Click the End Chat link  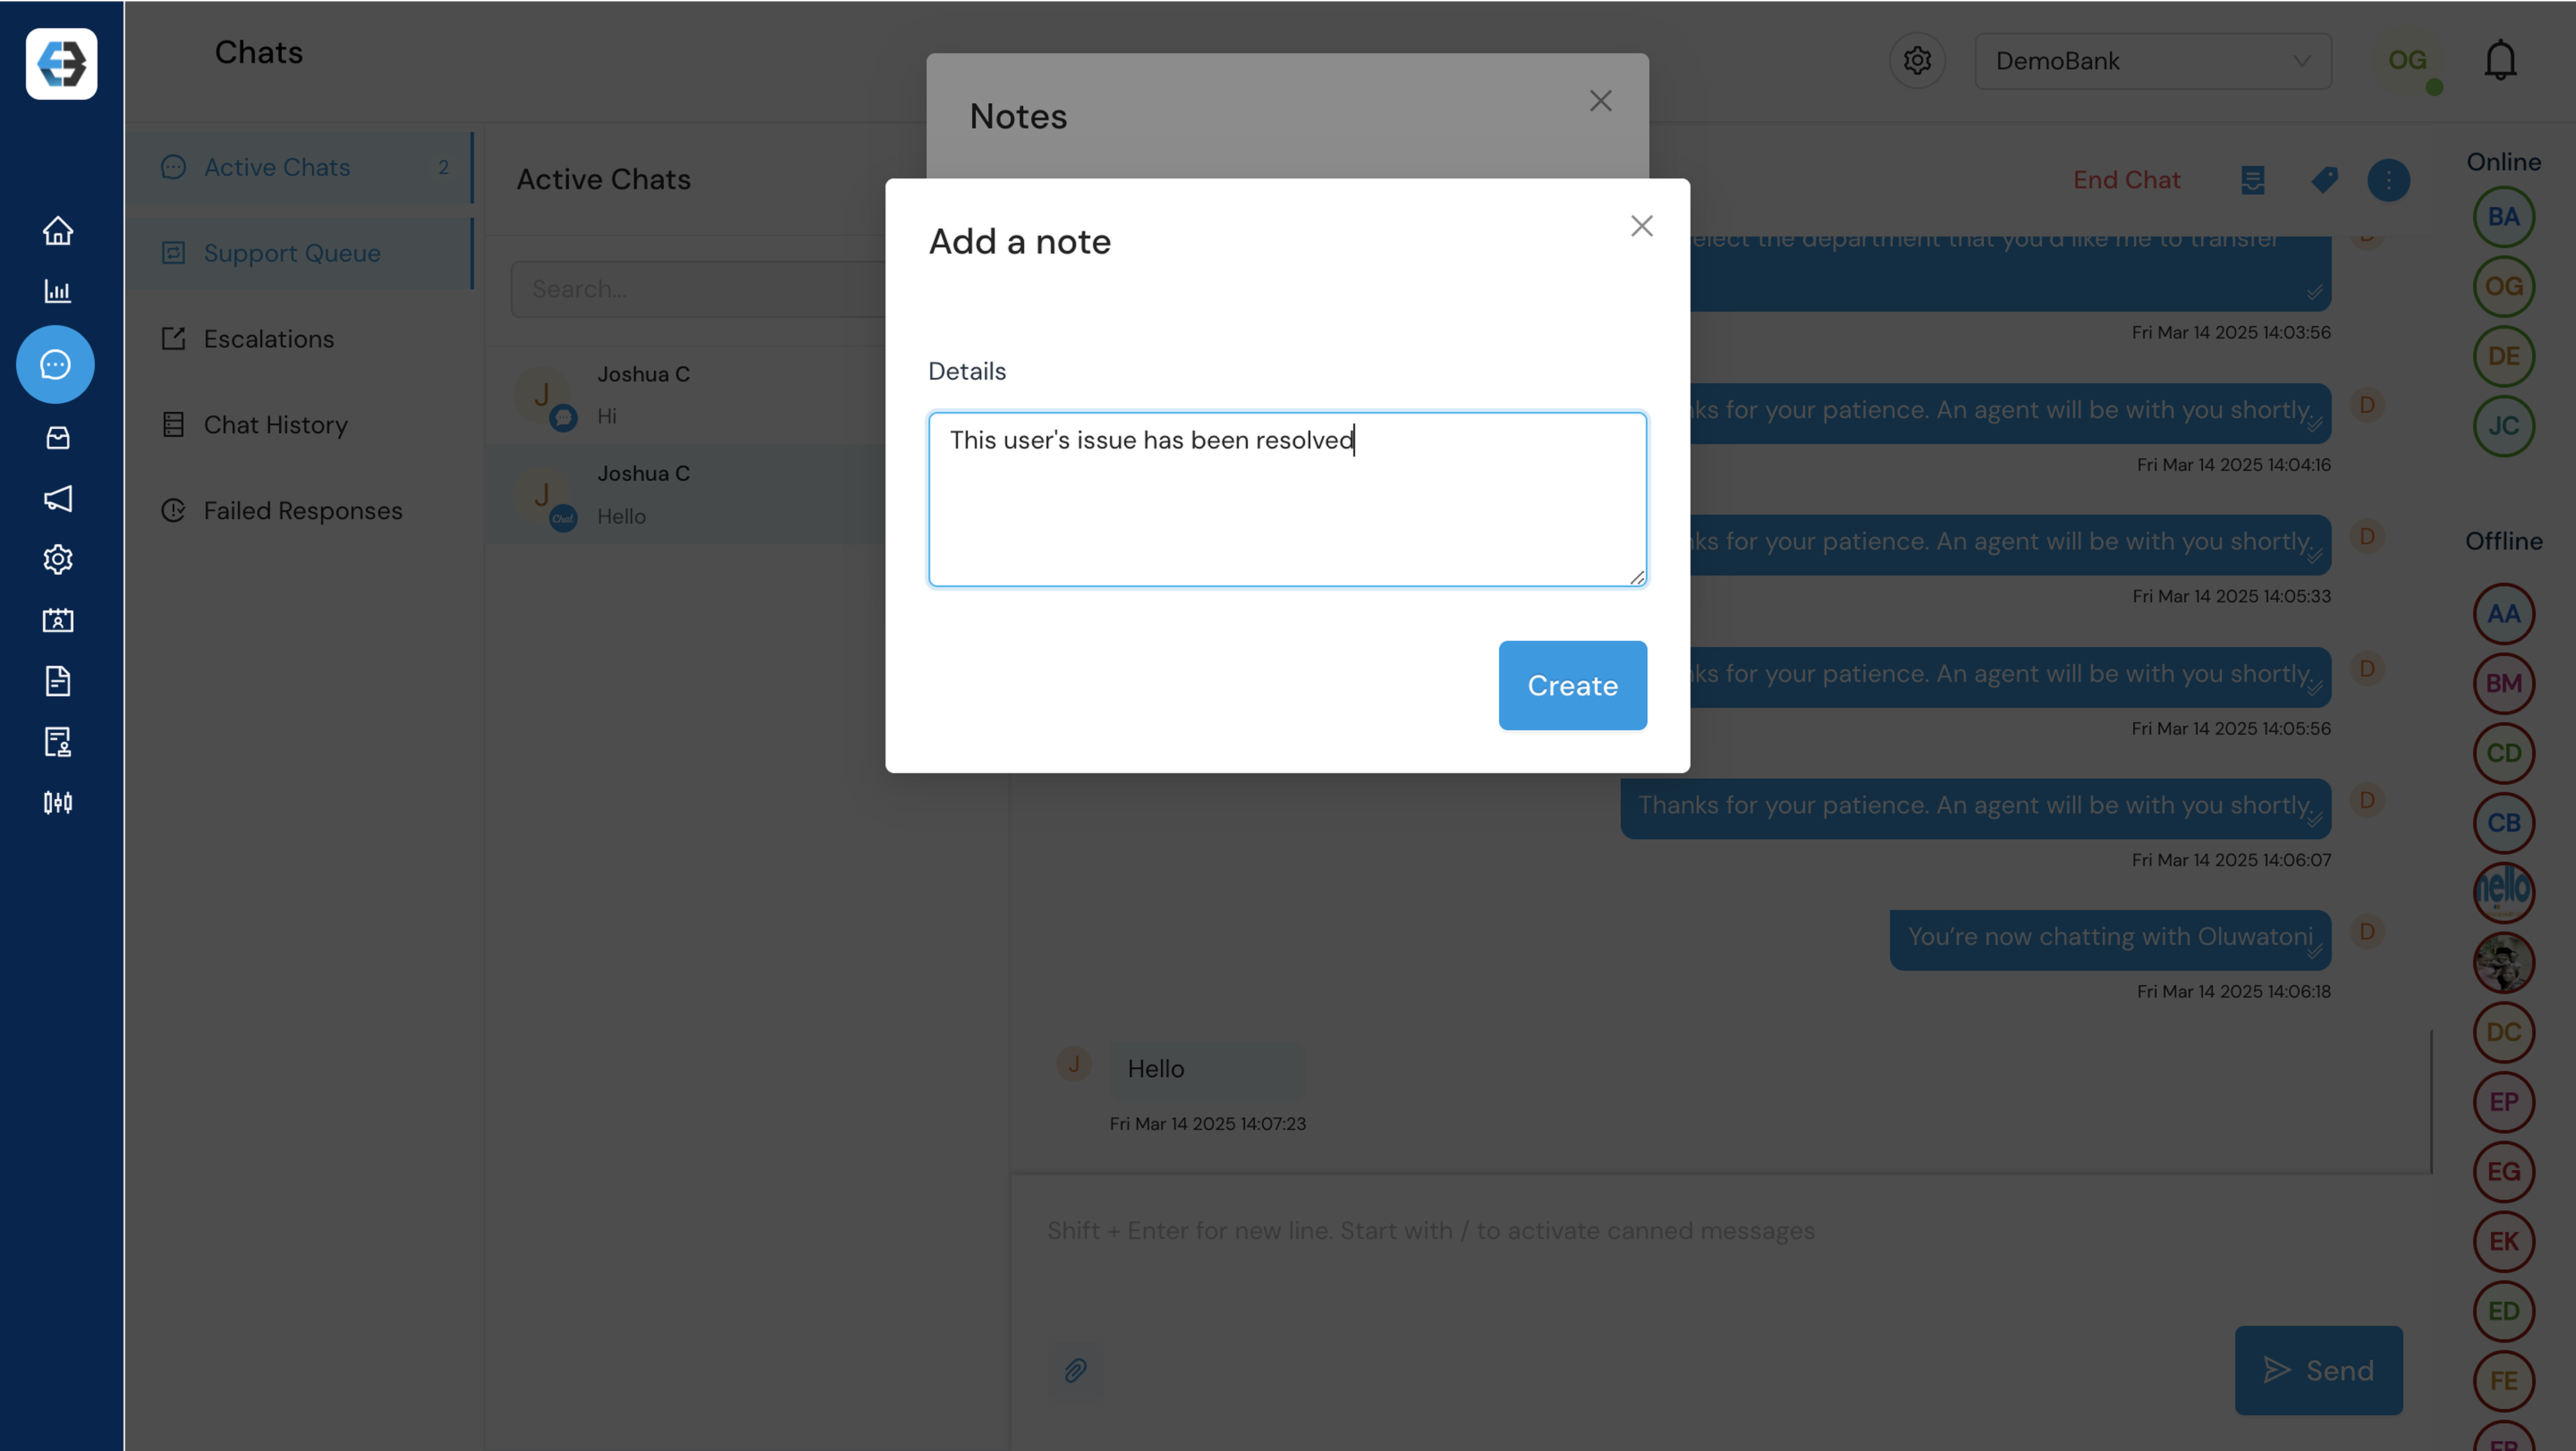(x=2126, y=180)
